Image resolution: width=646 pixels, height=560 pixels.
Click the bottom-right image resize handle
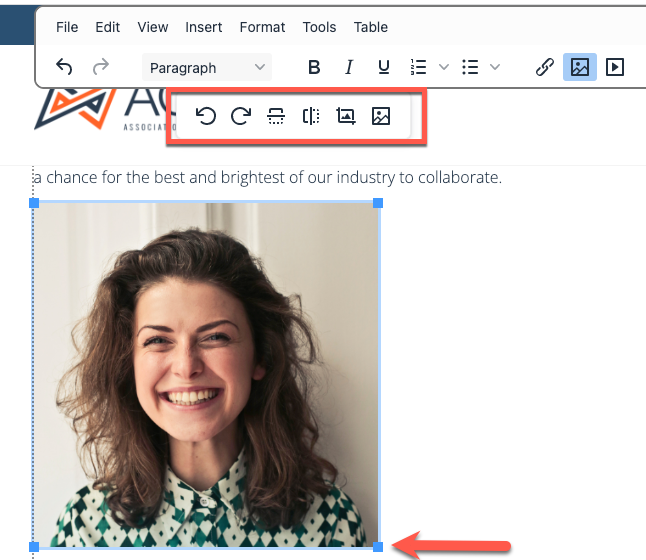(378, 547)
